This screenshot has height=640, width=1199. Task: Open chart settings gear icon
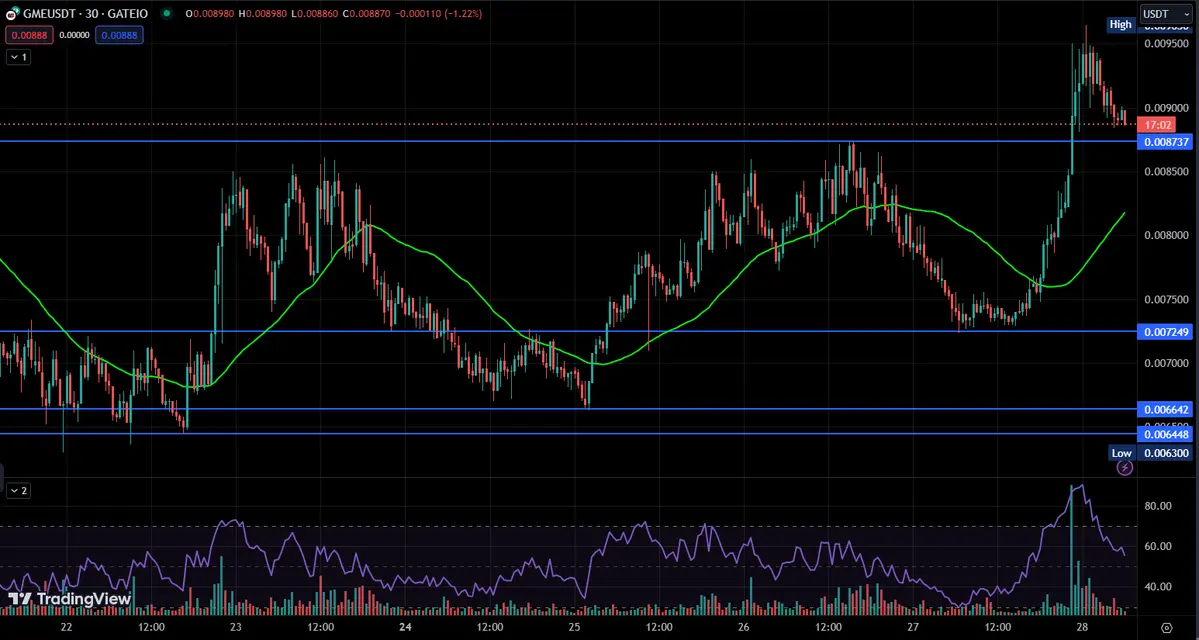[x=1166, y=627]
